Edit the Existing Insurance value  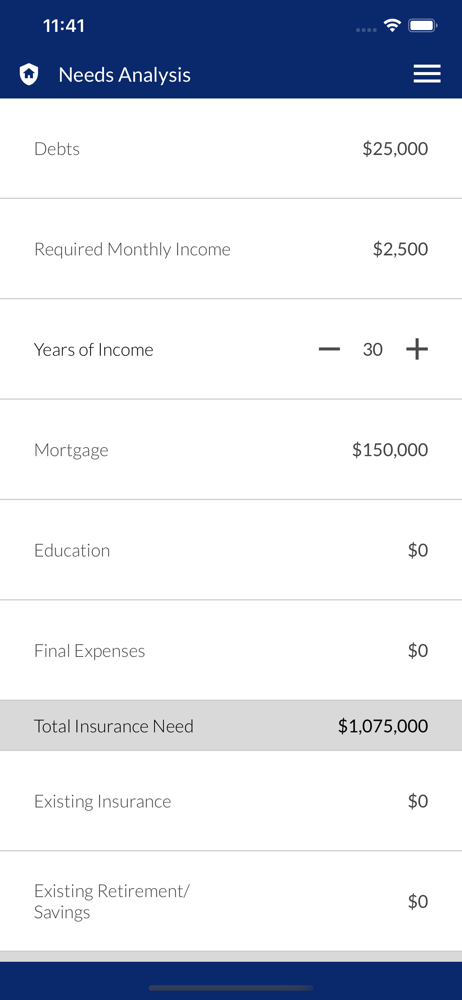(x=418, y=801)
